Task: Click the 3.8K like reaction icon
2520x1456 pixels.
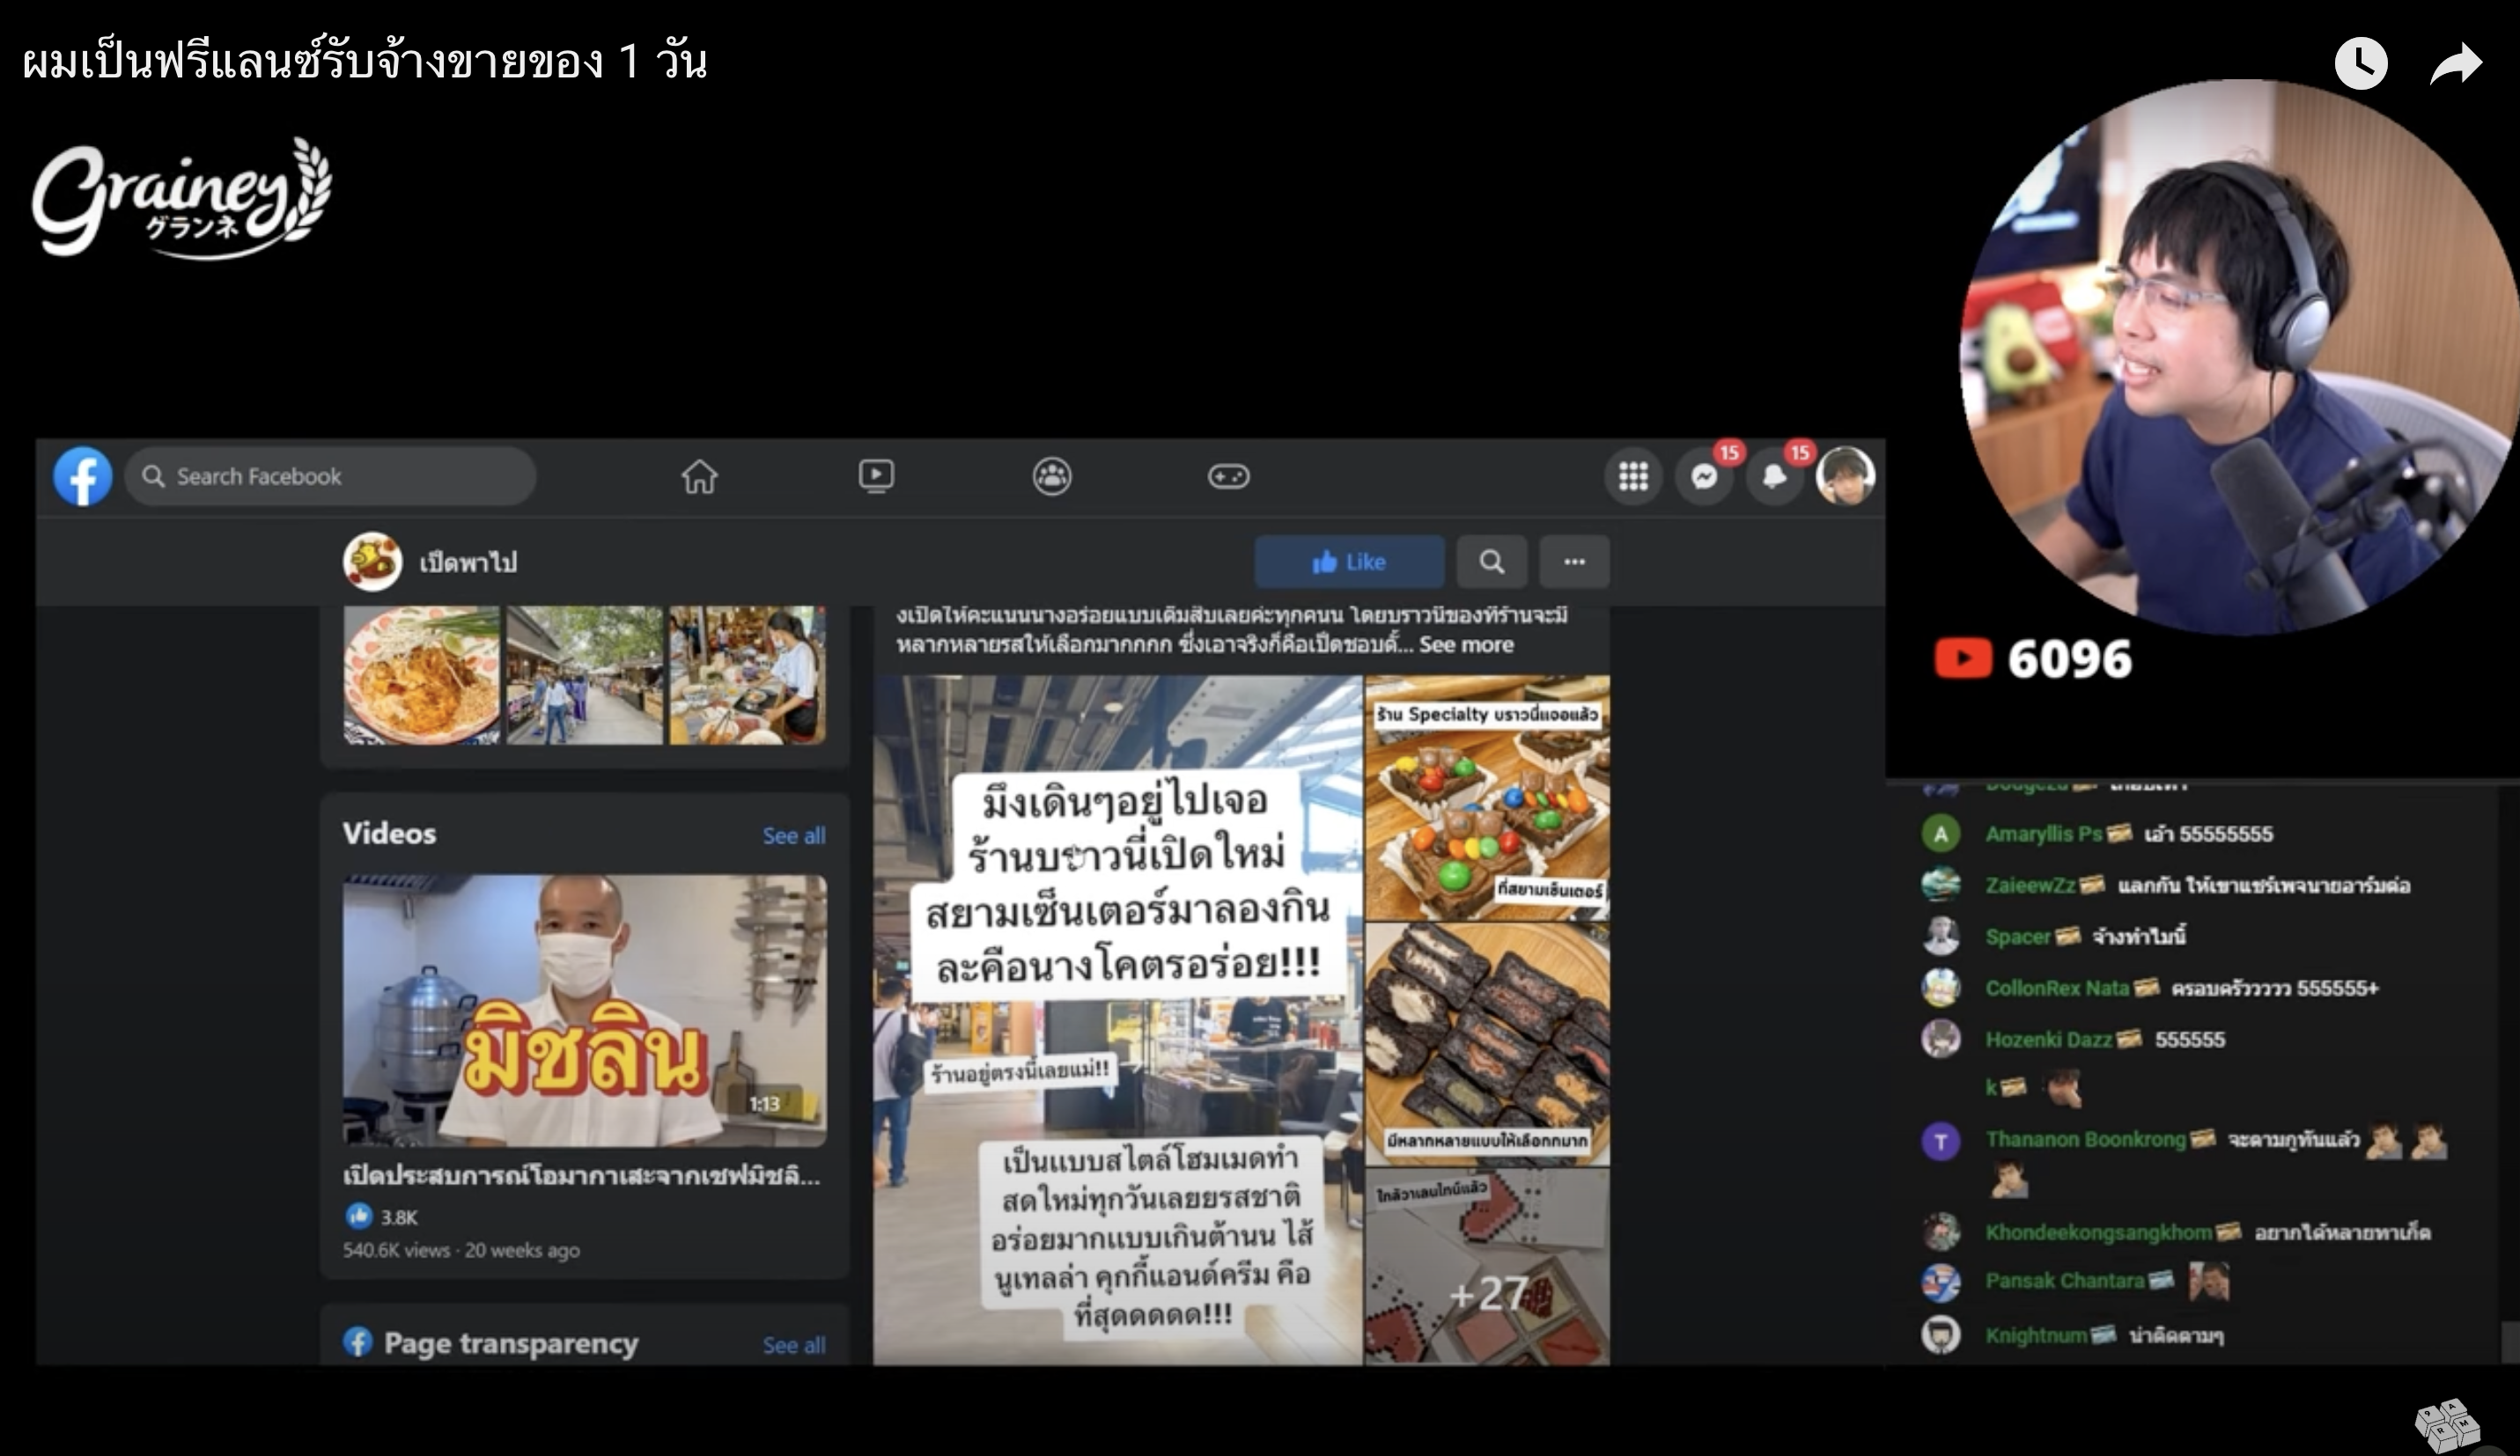Action: coord(358,1216)
